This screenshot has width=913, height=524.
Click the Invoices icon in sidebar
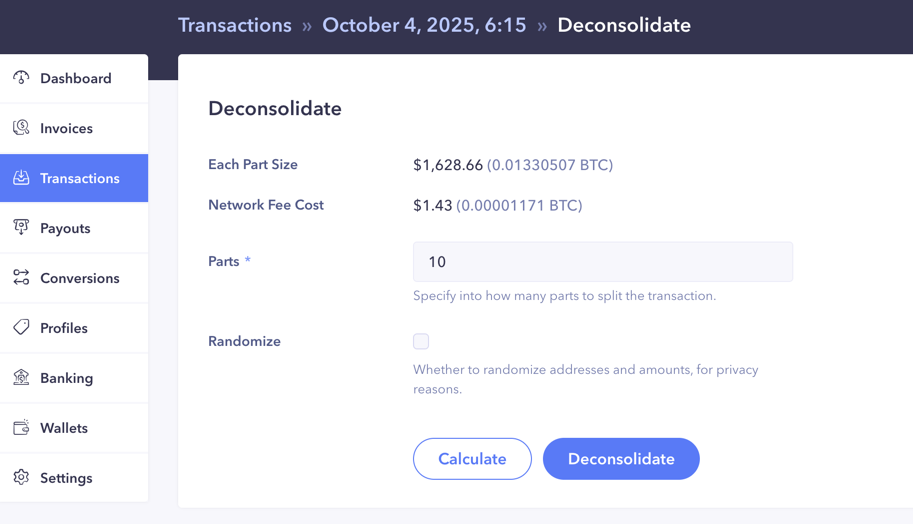coord(21,128)
